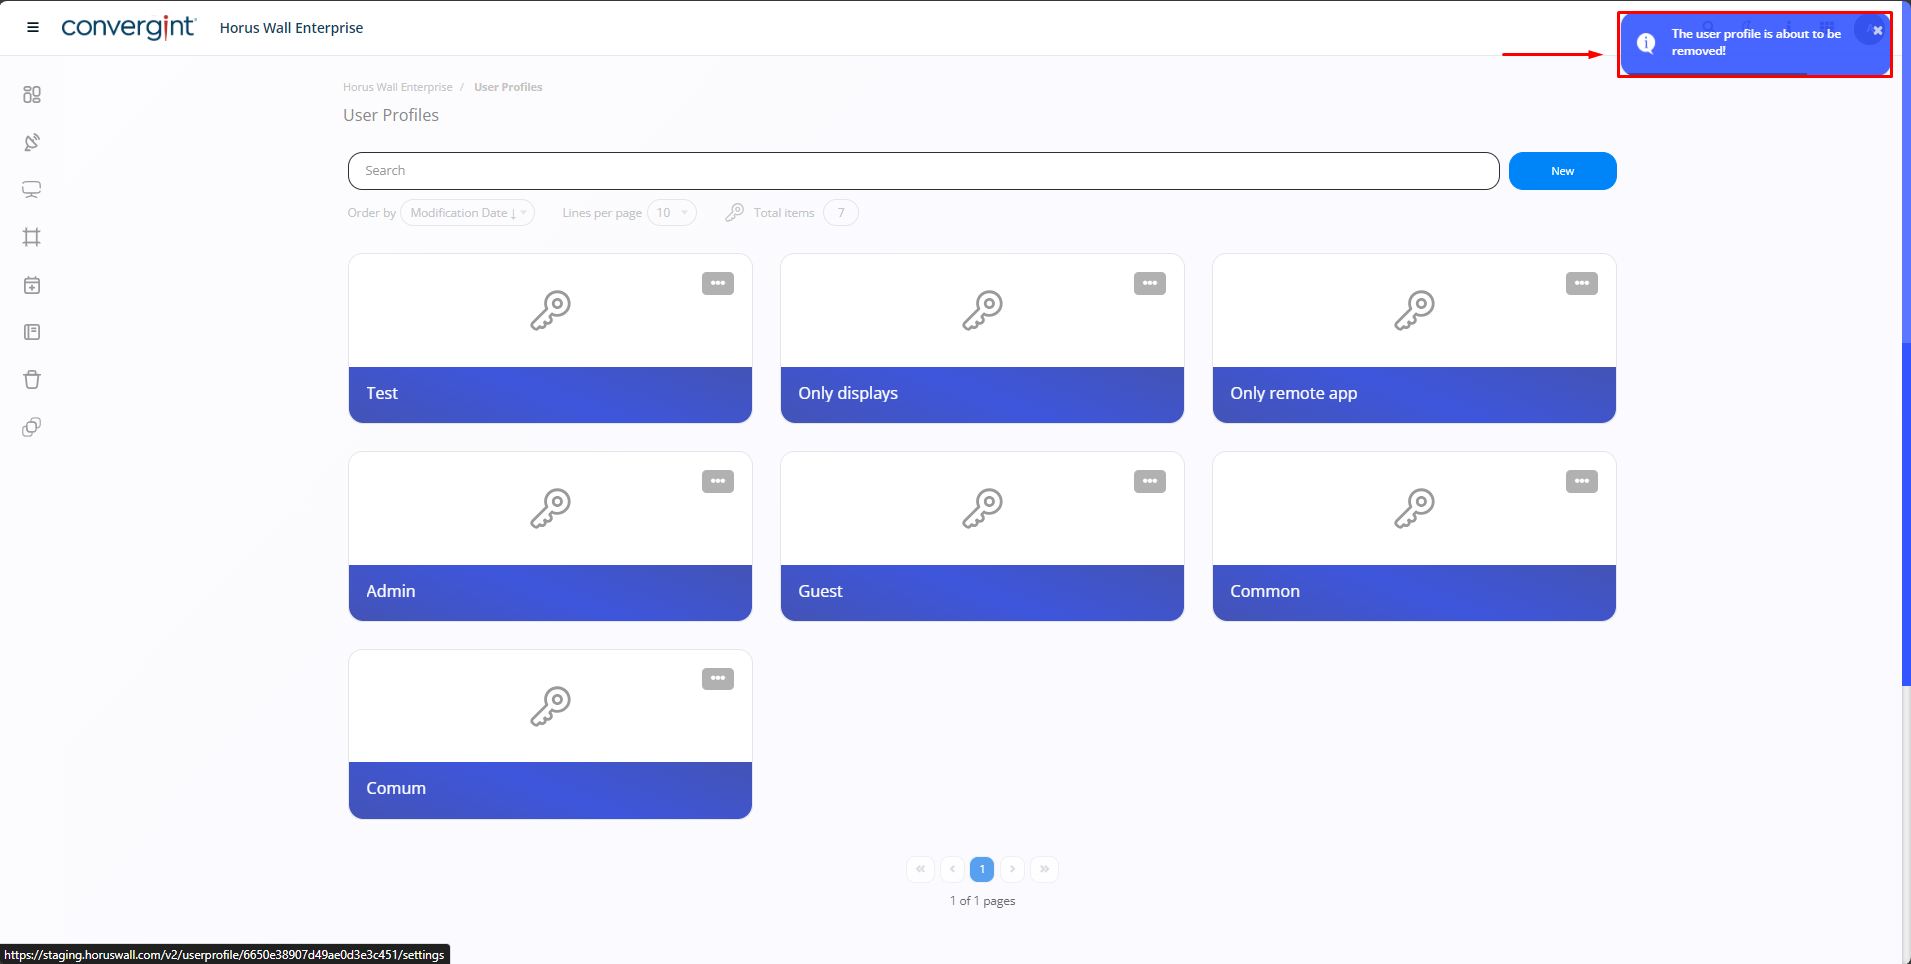Open the Modification Date ordering dropdown
This screenshot has width=1911, height=964.
(466, 212)
